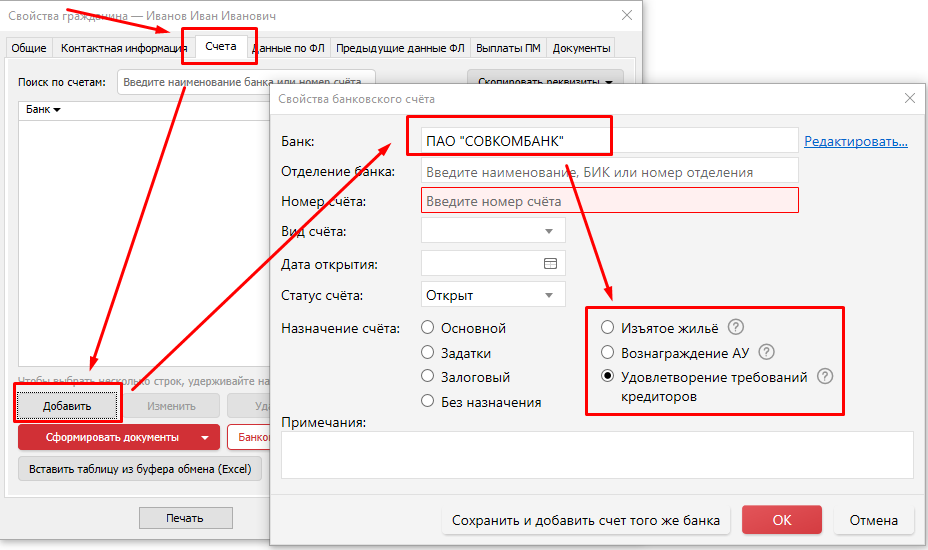The image size is (928, 550).
Task: Select Задатки account purpose
Action: click(x=427, y=352)
